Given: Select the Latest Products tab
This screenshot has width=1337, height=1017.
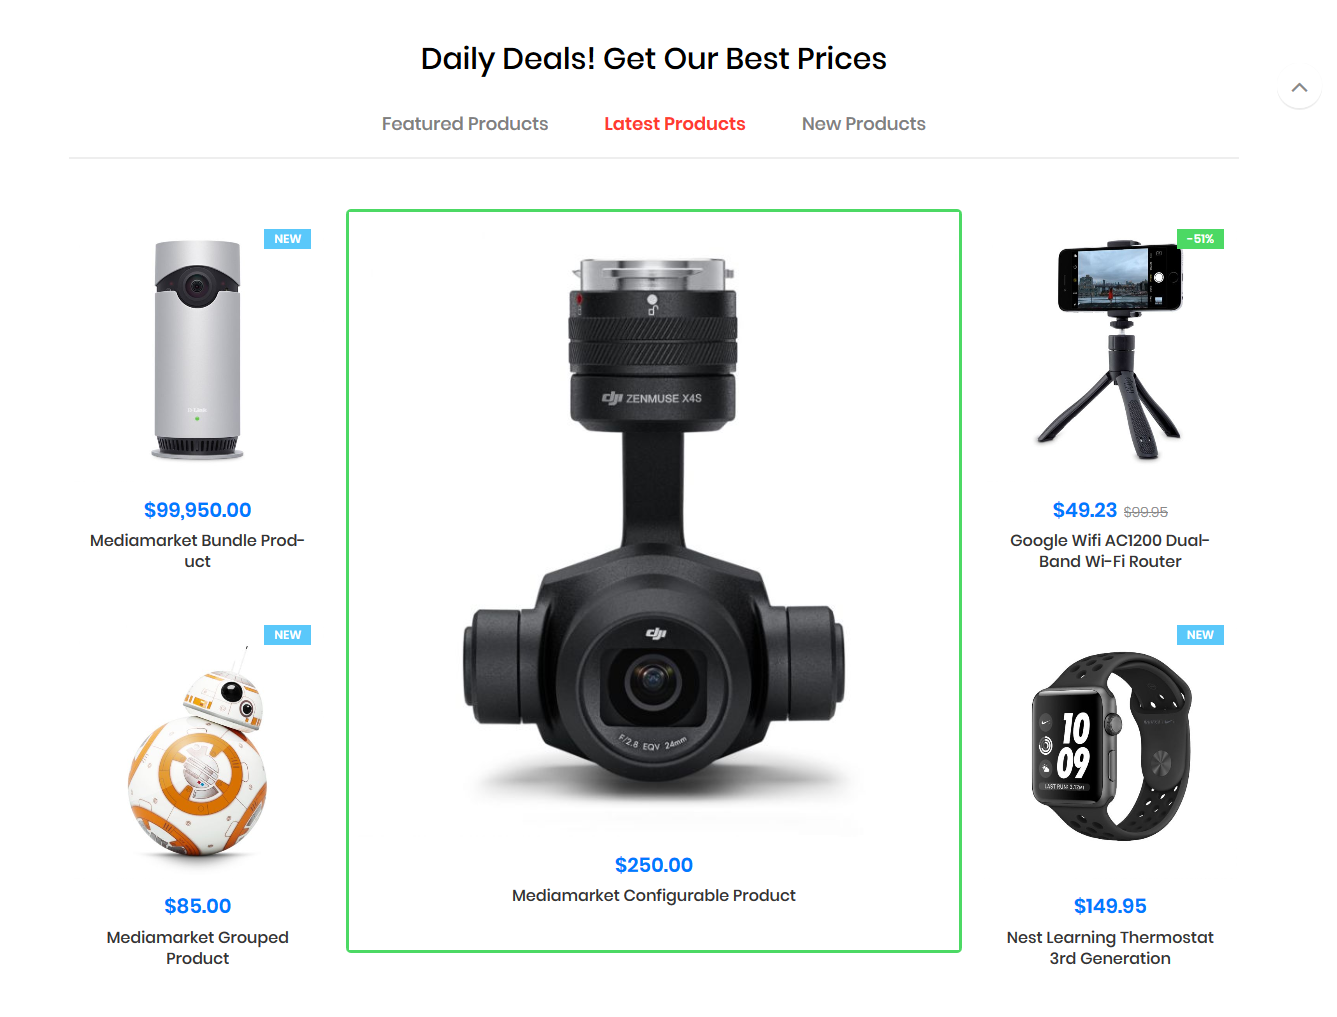Looking at the screenshot, I should [675, 124].
